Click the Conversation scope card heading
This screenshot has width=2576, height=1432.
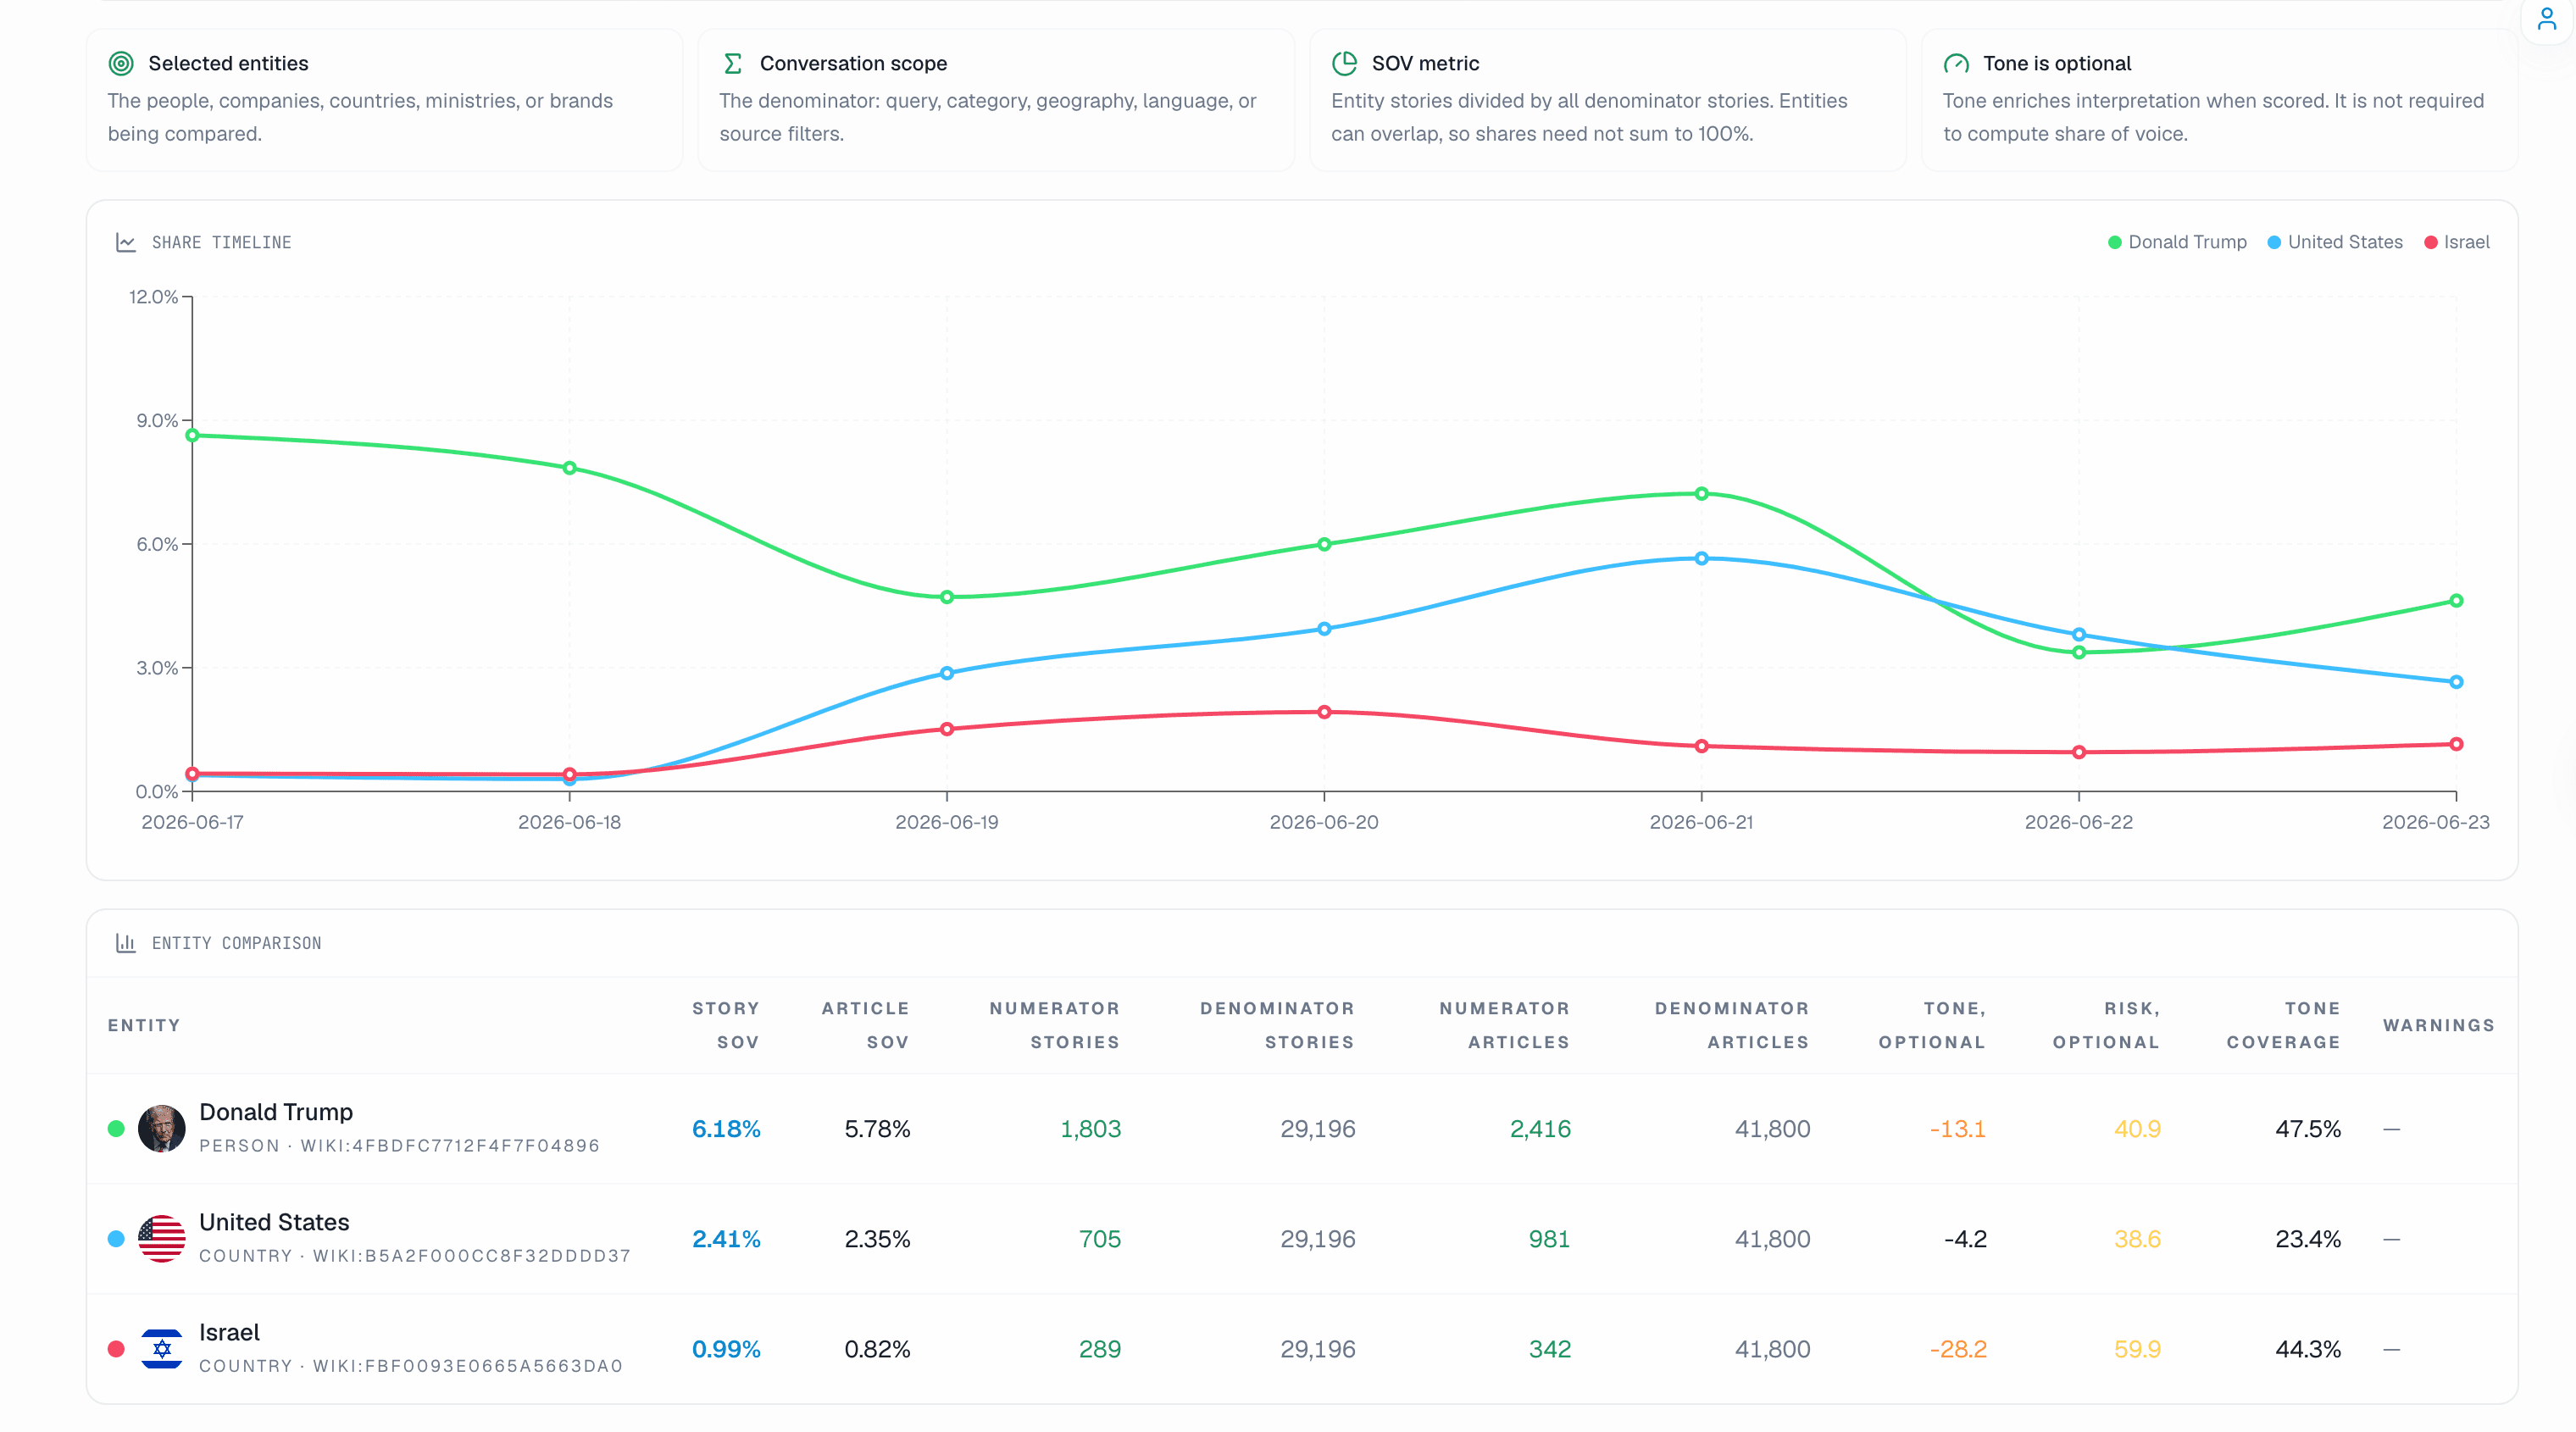coord(853,63)
